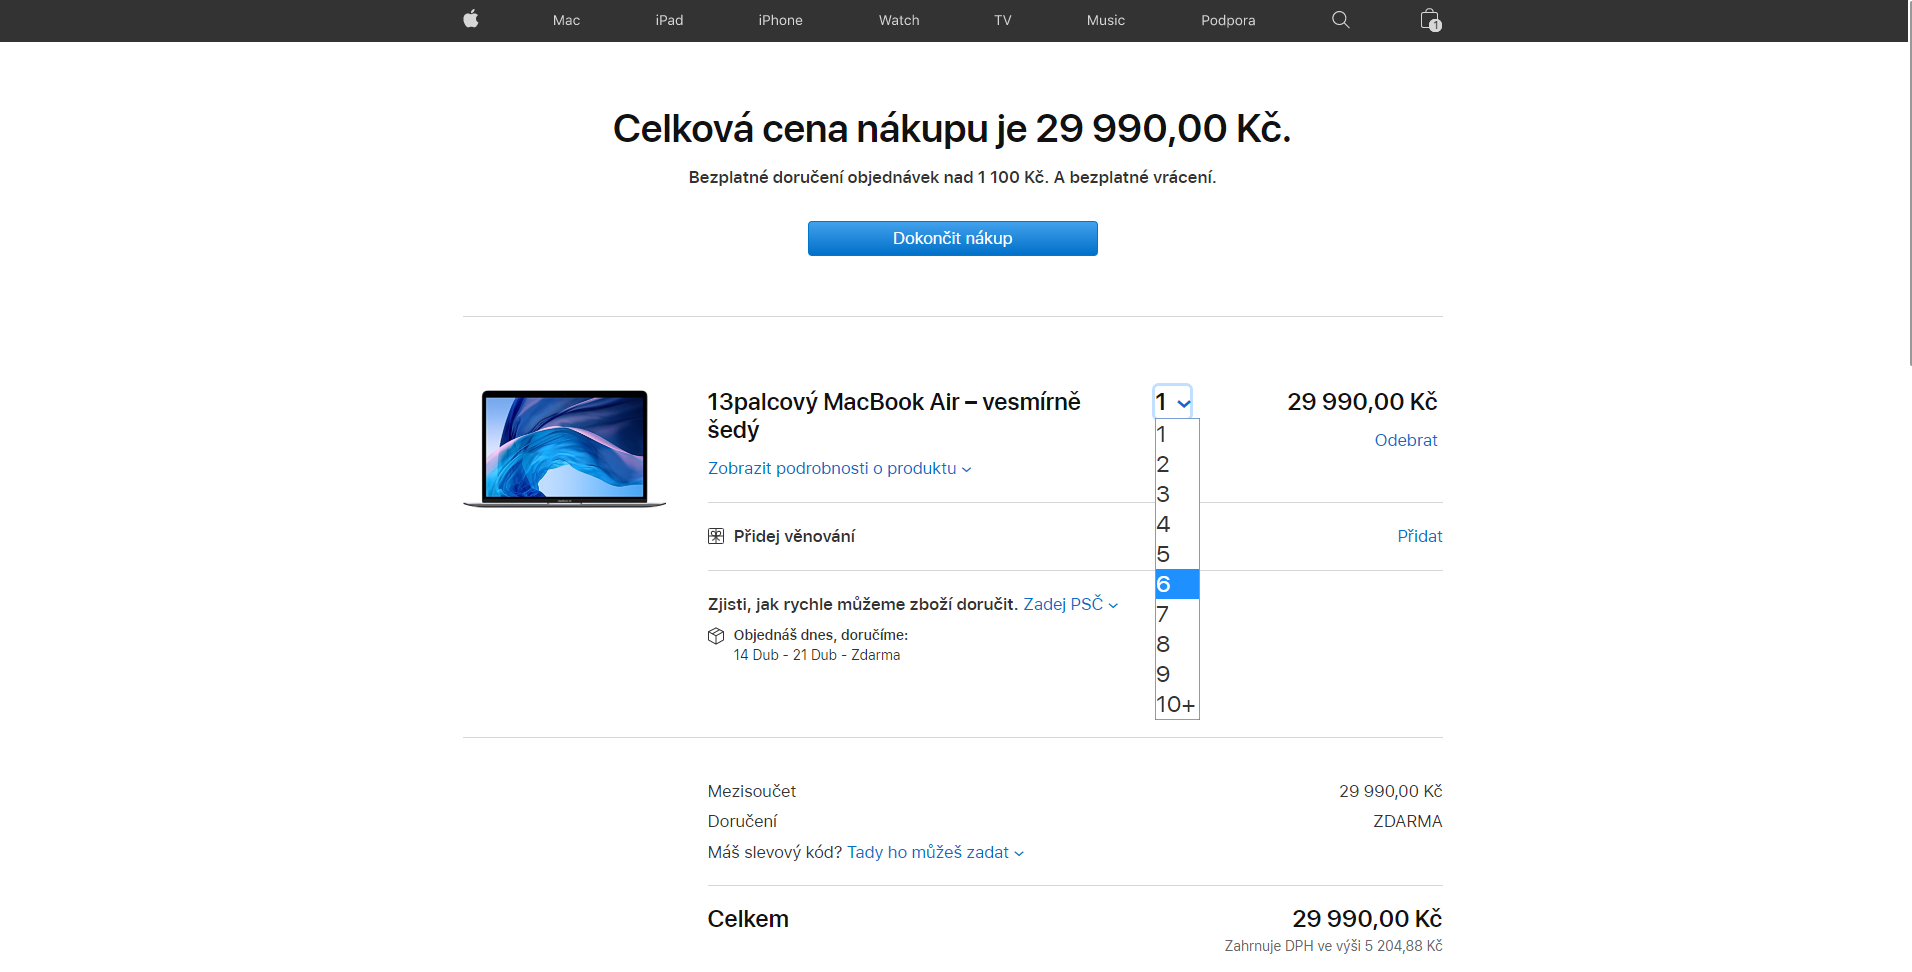1912x972 pixels.
Task: Click the 'Celkem' total label
Action: (x=748, y=919)
